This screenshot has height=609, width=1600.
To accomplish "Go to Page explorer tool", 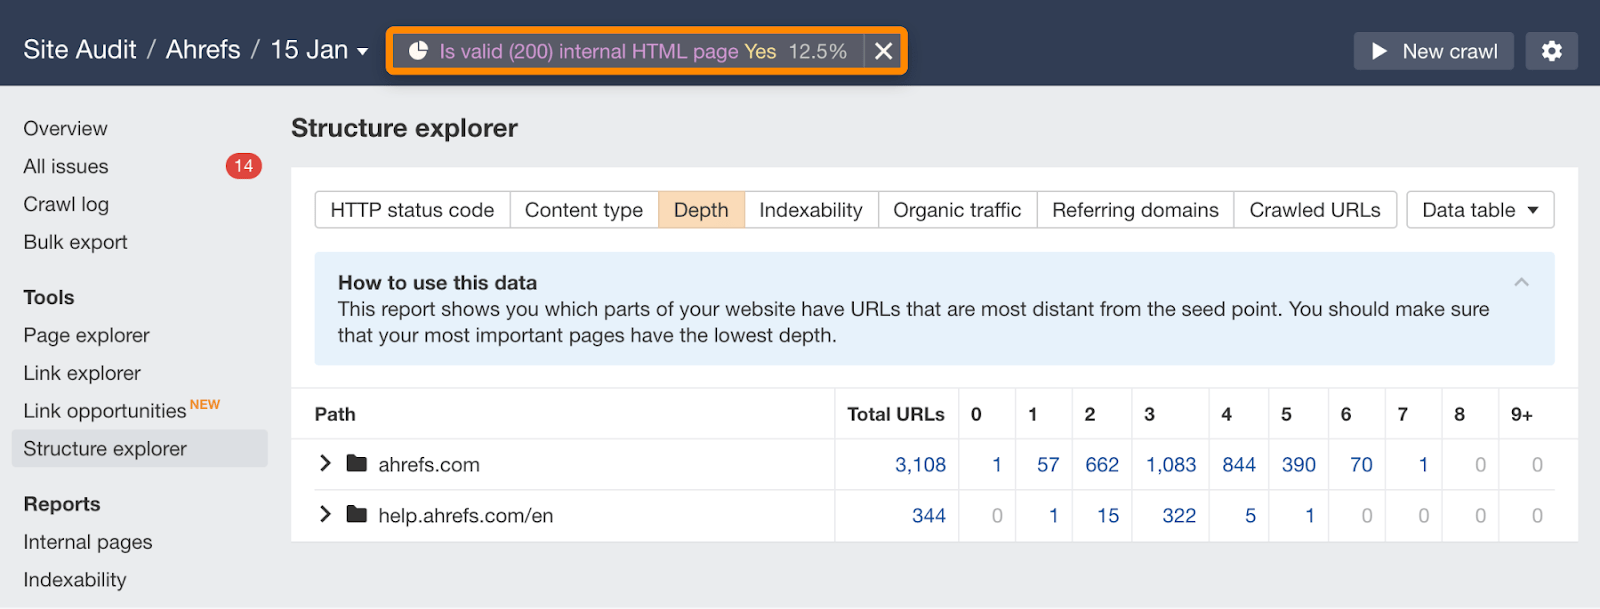I will click(x=87, y=335).
